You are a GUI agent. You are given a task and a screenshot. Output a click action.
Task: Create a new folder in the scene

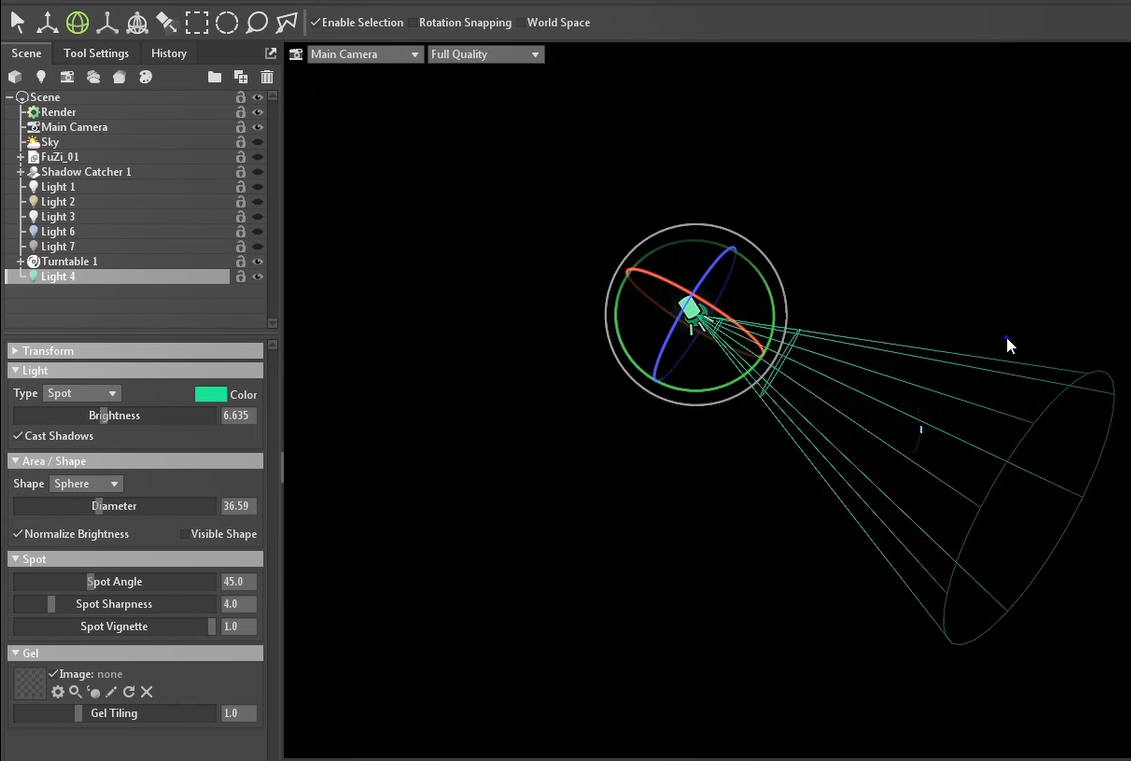click(214, 77)
